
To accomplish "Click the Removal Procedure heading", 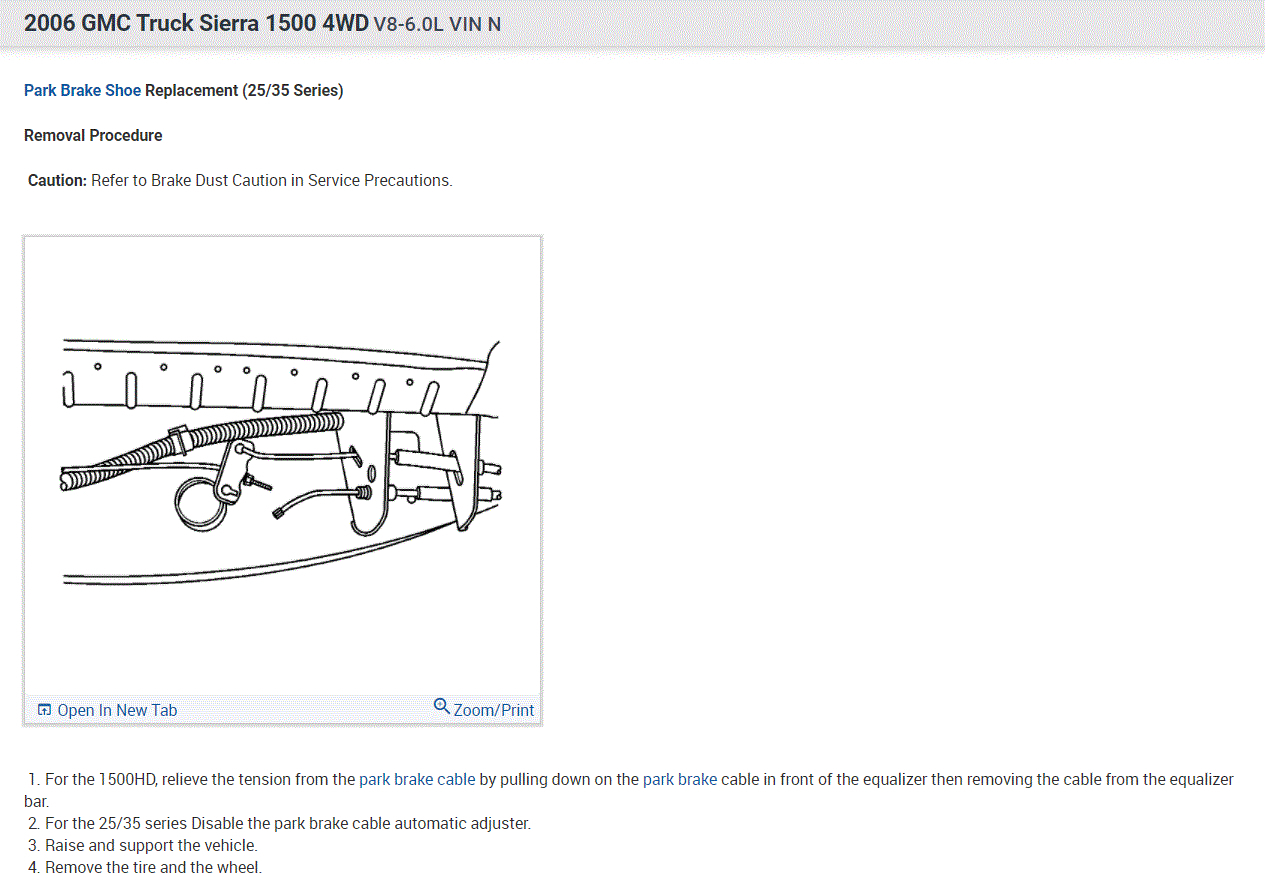I will pos(93,135).
